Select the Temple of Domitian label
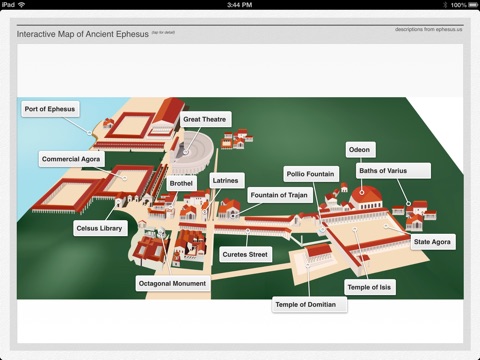Viewport: 480px width, 360px height. [309, 304]
